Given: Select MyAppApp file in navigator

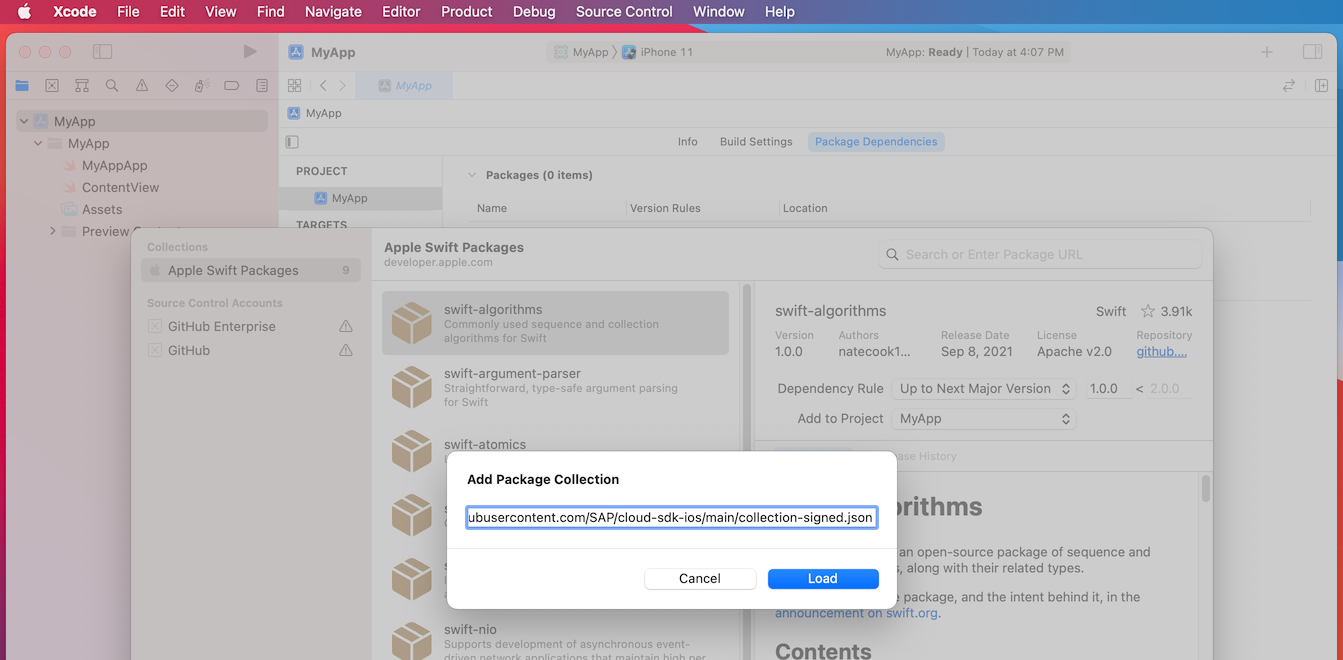Looking at the screenshot, I should 114,165.
